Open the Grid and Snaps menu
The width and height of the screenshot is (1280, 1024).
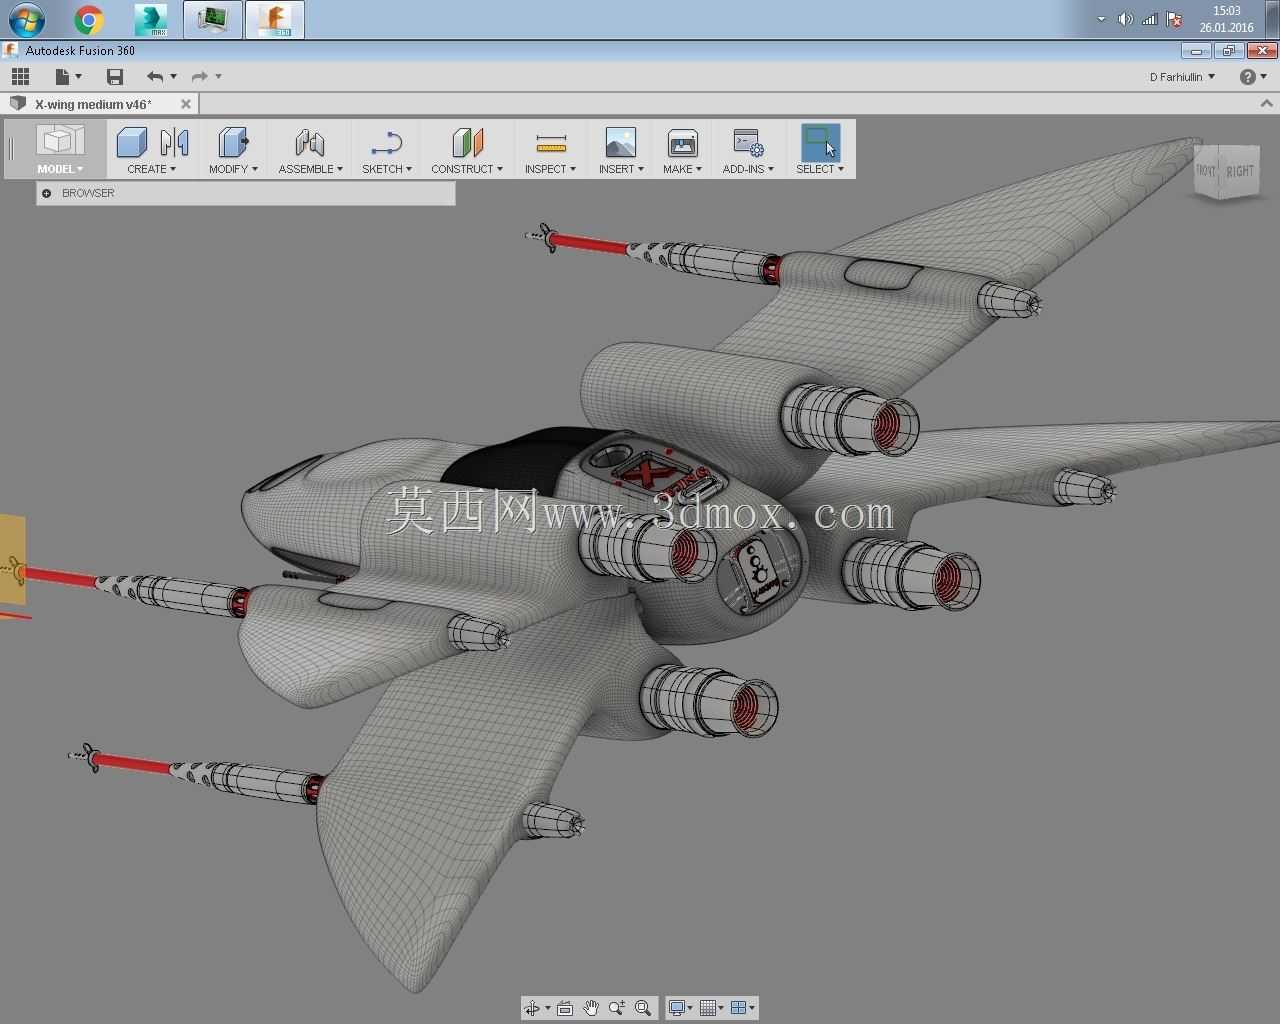pyautogui.click(x=712, y=1008)
